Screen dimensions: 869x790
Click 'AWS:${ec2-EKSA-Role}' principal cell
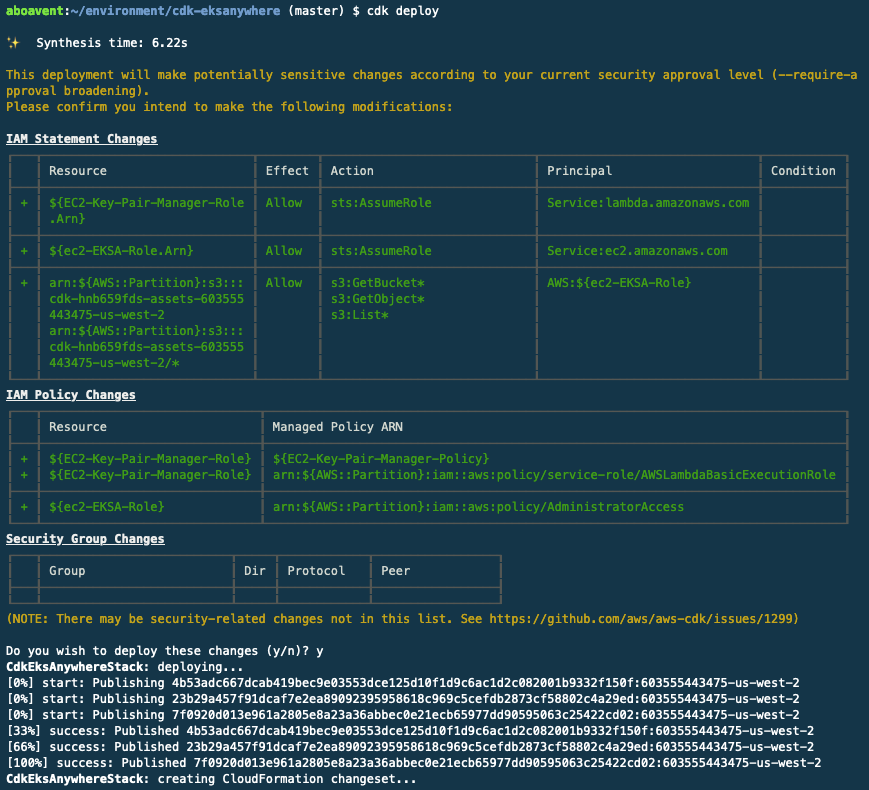click(x=619, y=283)
